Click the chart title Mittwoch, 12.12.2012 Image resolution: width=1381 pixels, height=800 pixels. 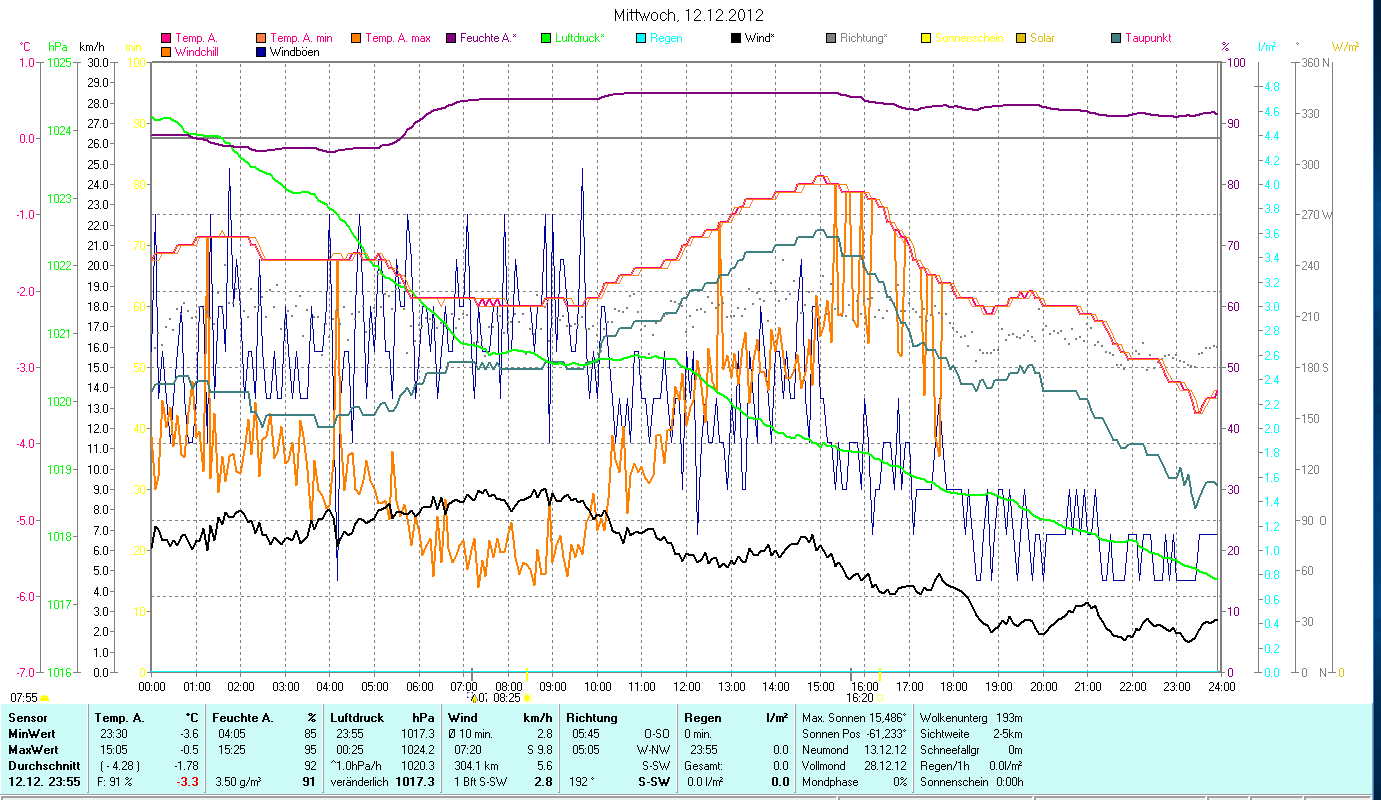pyautogui.click(x=690, y=15)
